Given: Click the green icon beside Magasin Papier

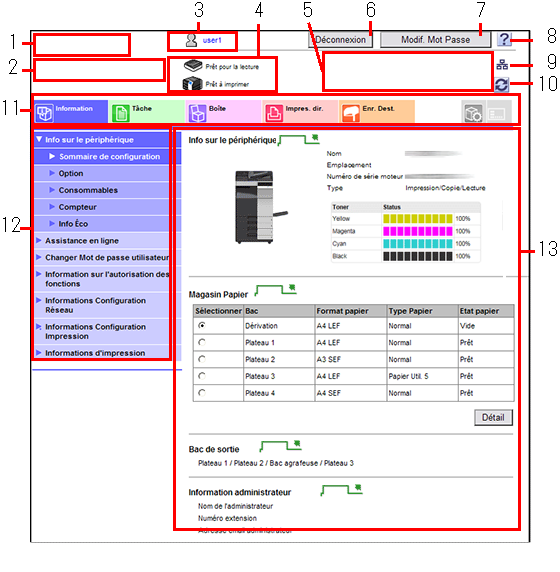Looking at the screenshot, I should tap(275, 290).
